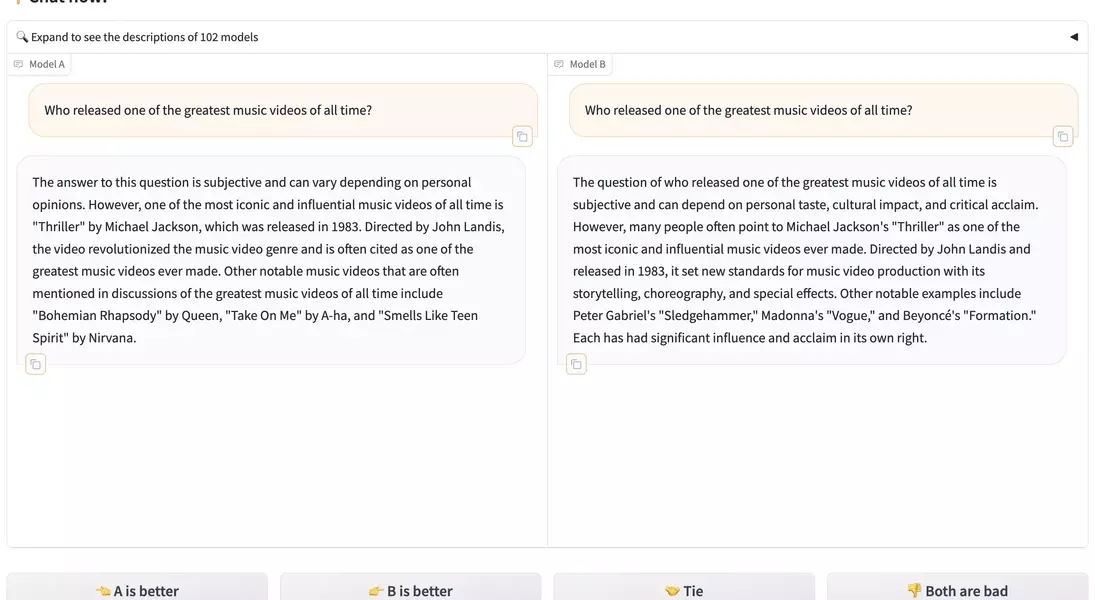Select the question bubble in Model B's panel
Screen dimensions: 1095x600
click(823, 110)
